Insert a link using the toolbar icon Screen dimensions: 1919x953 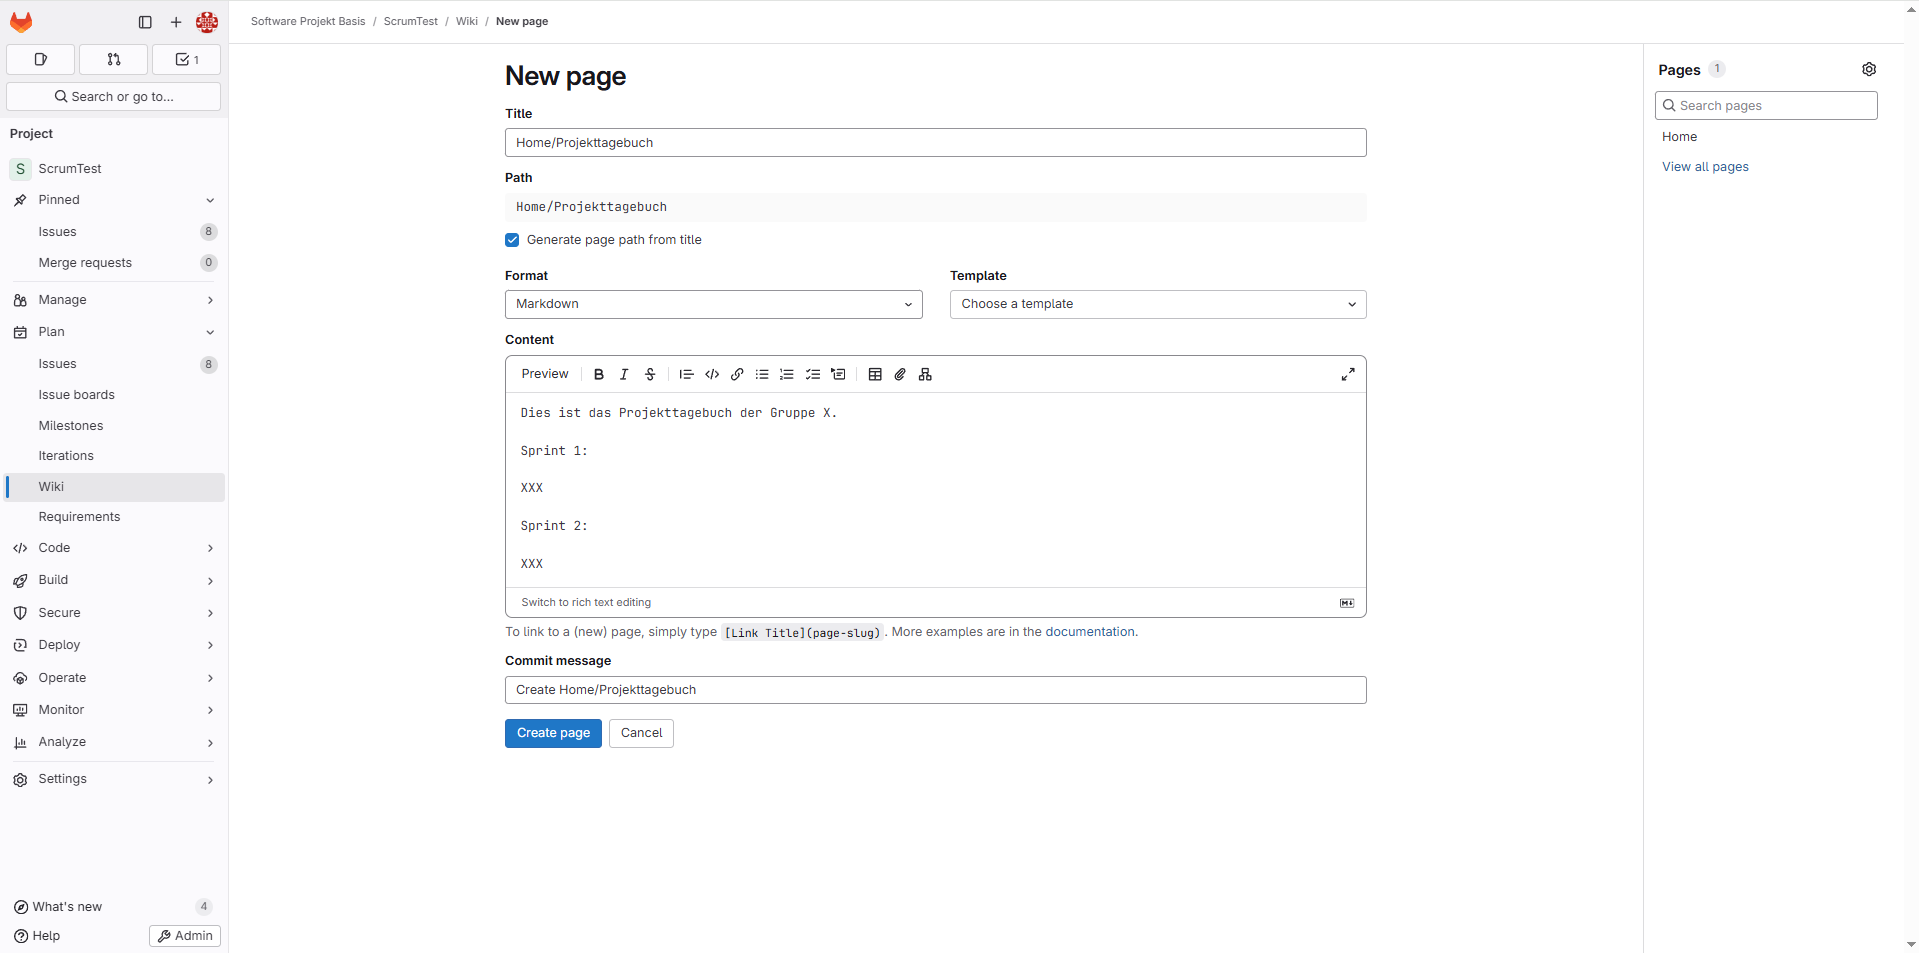737,374
